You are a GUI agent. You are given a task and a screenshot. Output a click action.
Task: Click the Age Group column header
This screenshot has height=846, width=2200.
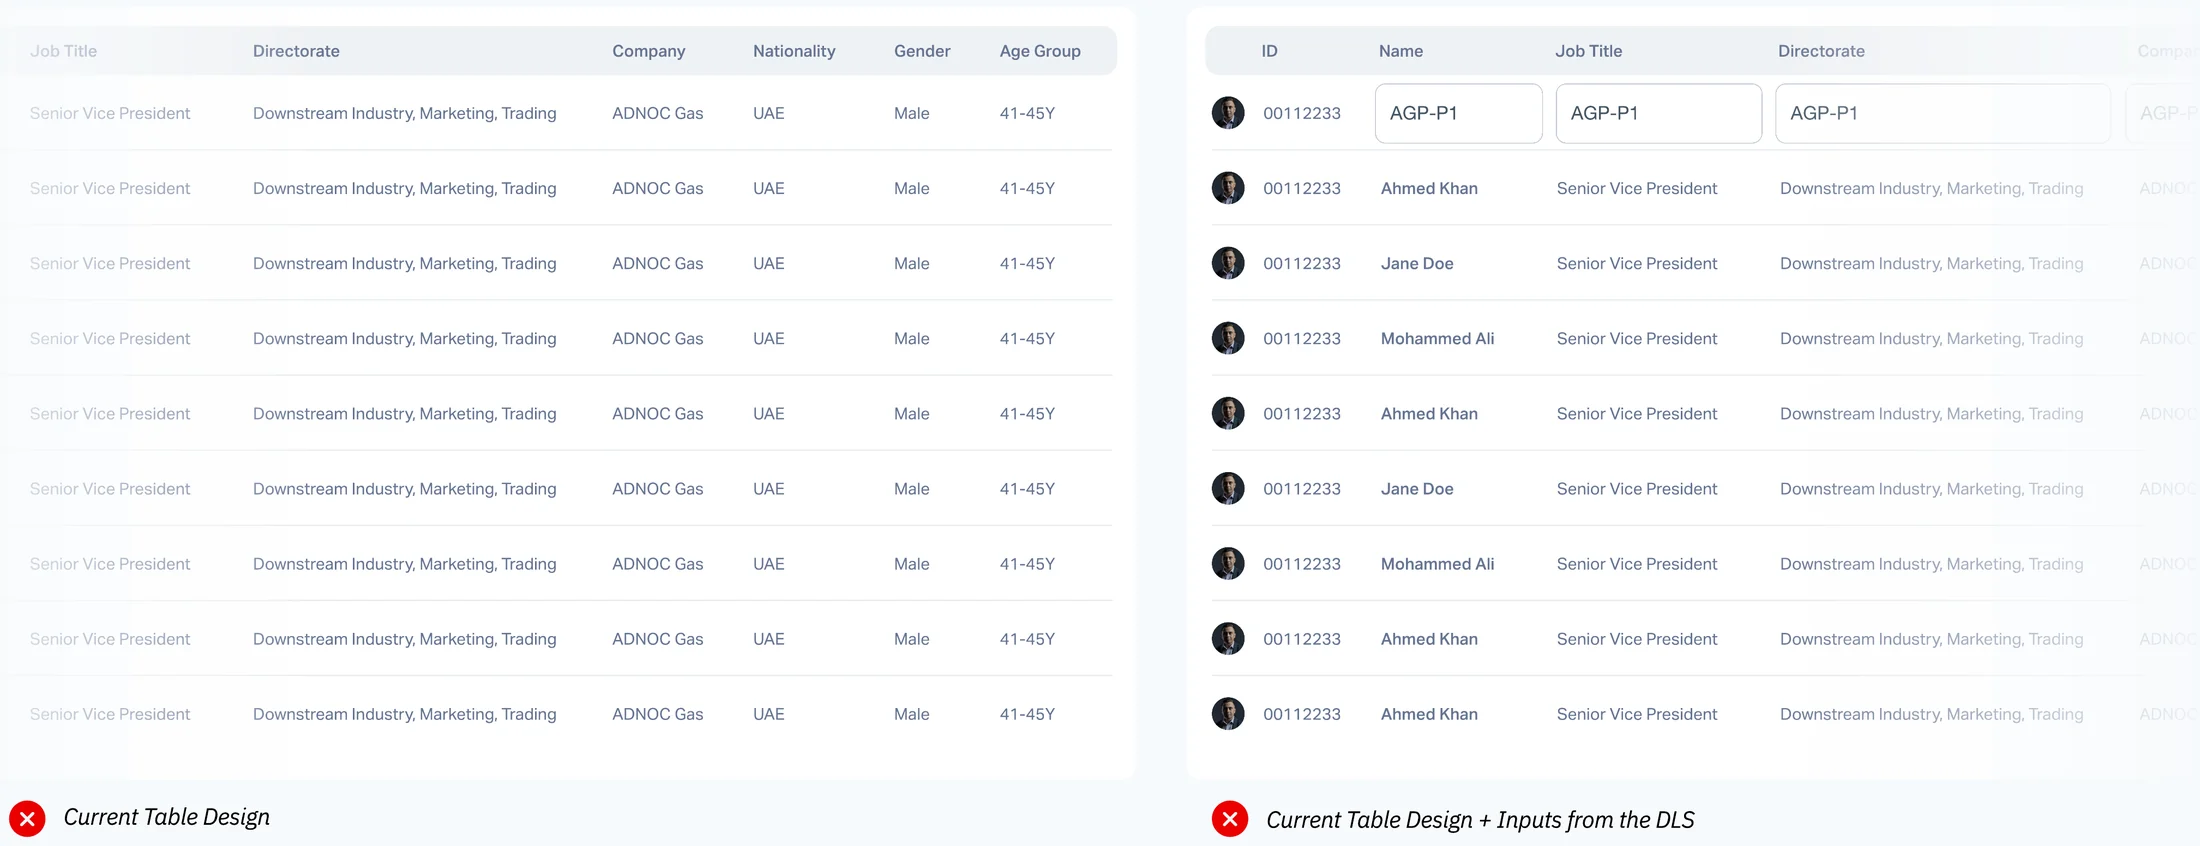1040,51
